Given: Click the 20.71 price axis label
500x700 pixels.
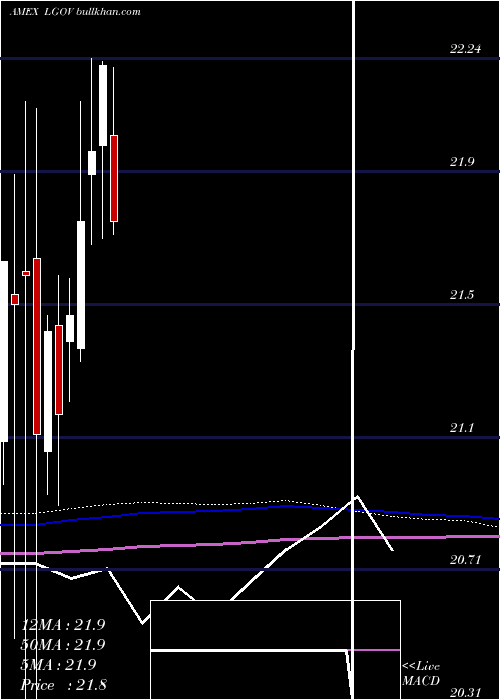Looking at the screenshot, I should [x=465, y=559].
